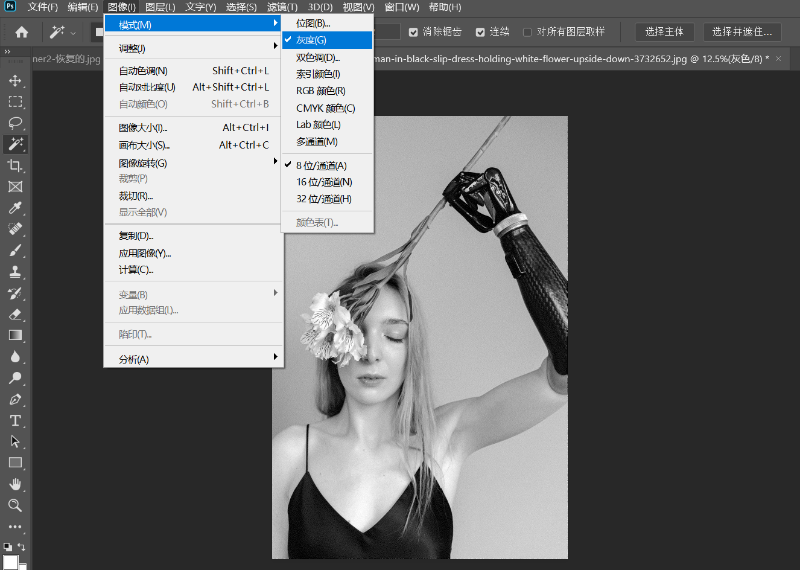Select the Move tool

pos(15,80)
